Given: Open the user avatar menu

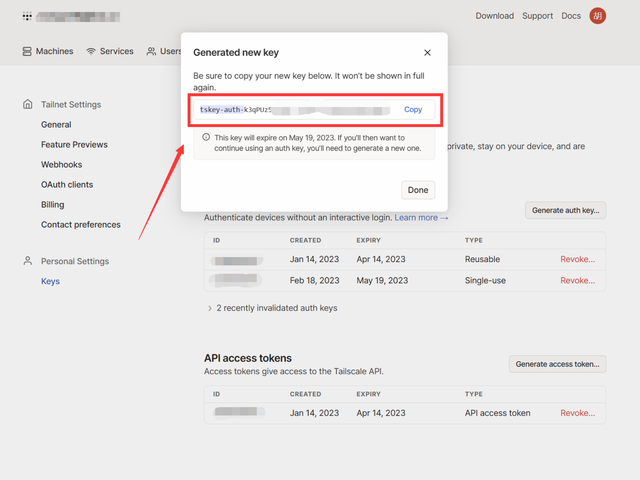Looking at the screenshot, I should 597,16.
